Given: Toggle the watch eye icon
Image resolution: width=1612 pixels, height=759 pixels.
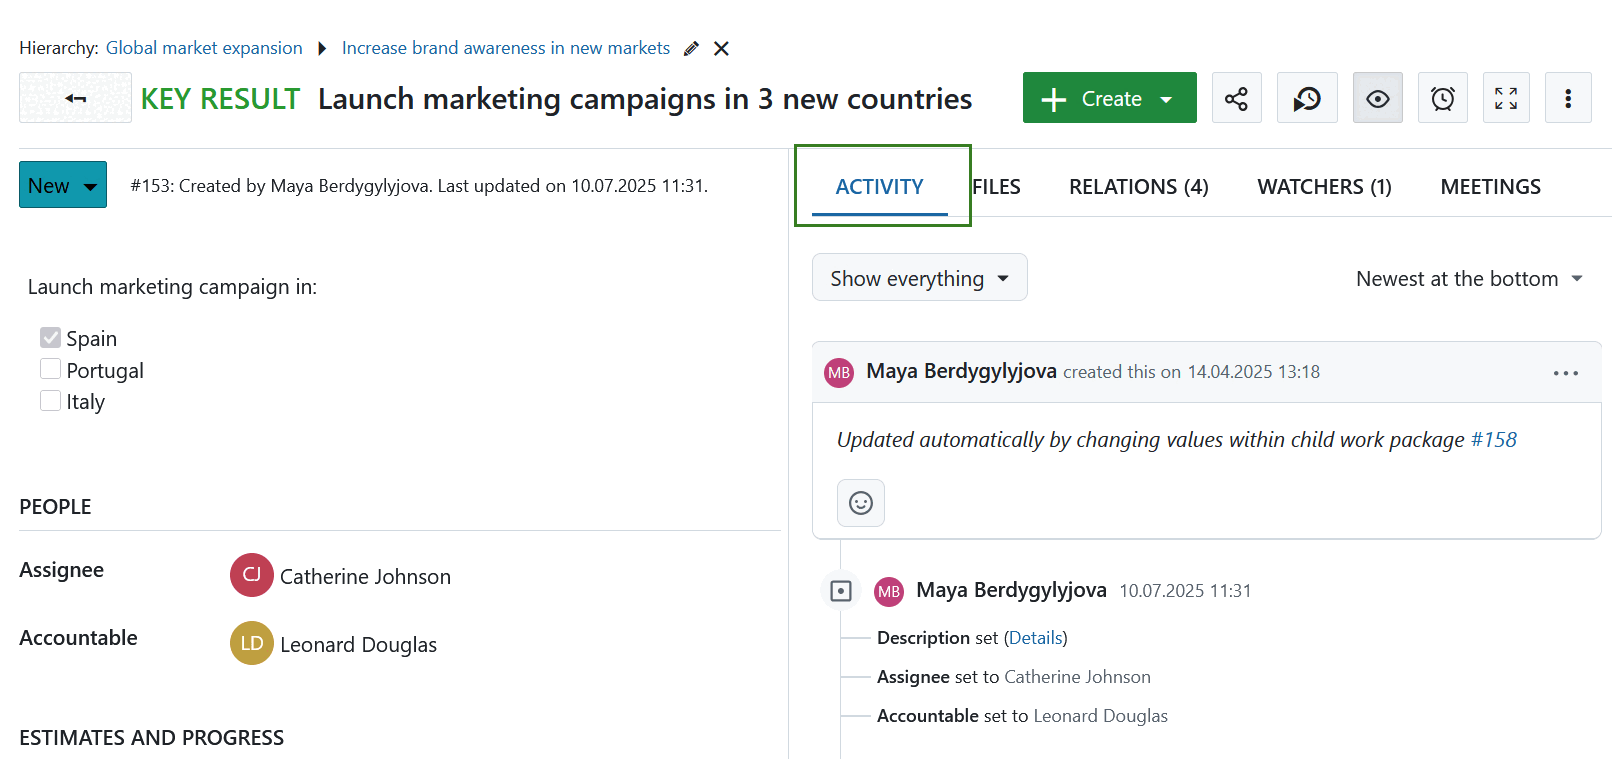Looking at the screenshot, I should (1377, 98).
